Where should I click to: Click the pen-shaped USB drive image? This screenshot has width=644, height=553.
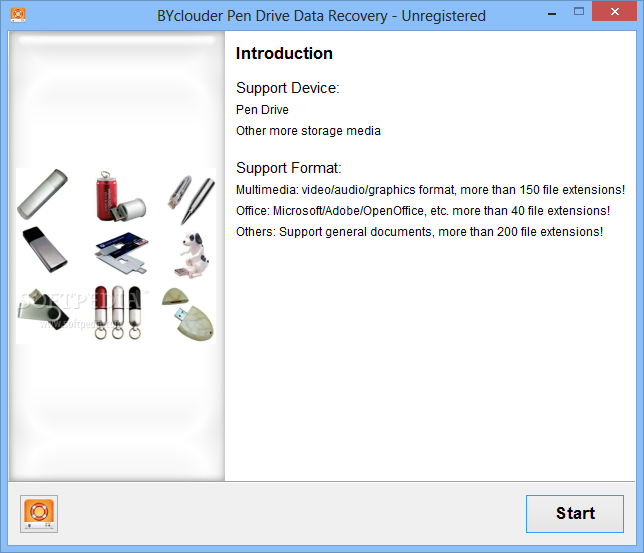[x=191, y=199]
